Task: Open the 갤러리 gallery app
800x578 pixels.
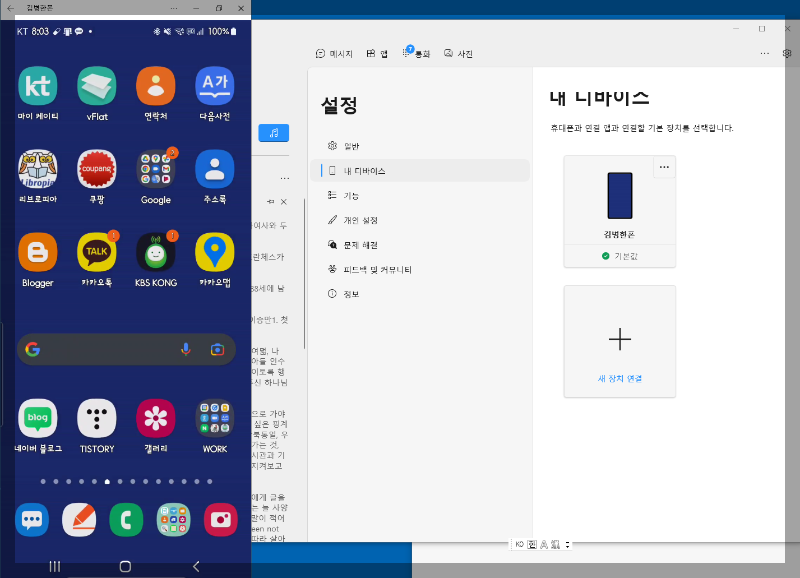Action: click(156, 418)
